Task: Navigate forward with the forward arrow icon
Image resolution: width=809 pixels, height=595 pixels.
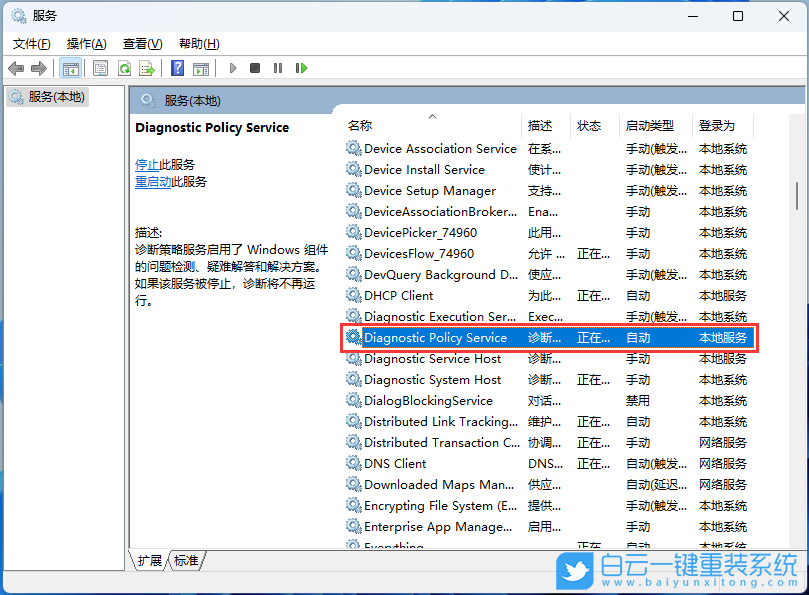Action: [39, 67]
